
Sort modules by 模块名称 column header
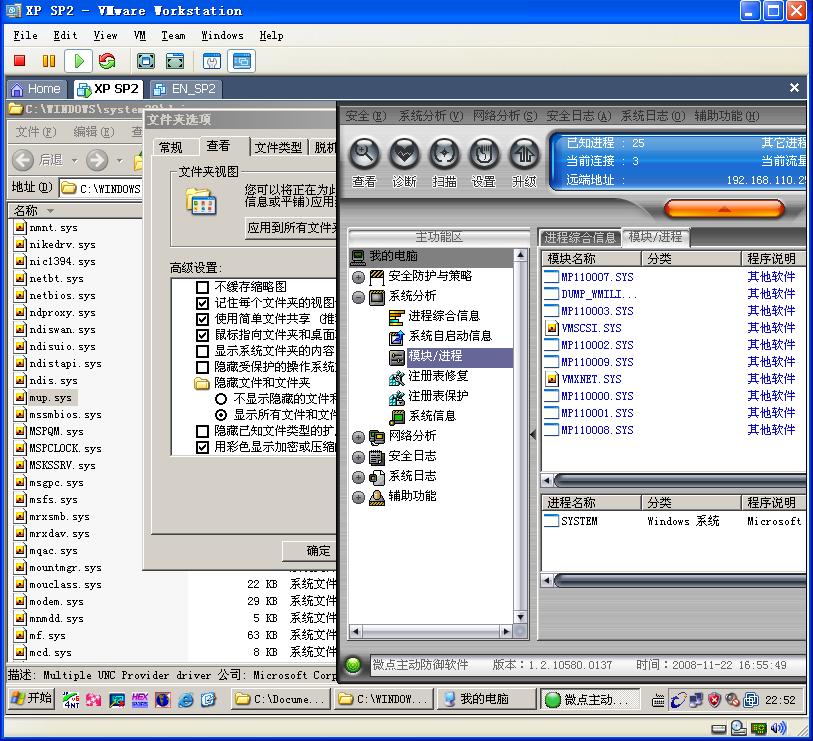(592, 259)
